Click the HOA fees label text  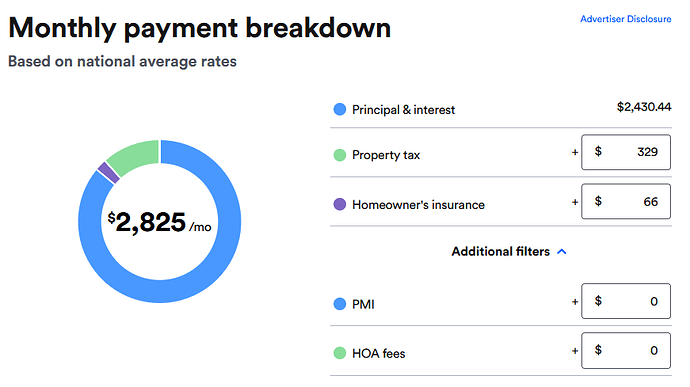[378, 354]
